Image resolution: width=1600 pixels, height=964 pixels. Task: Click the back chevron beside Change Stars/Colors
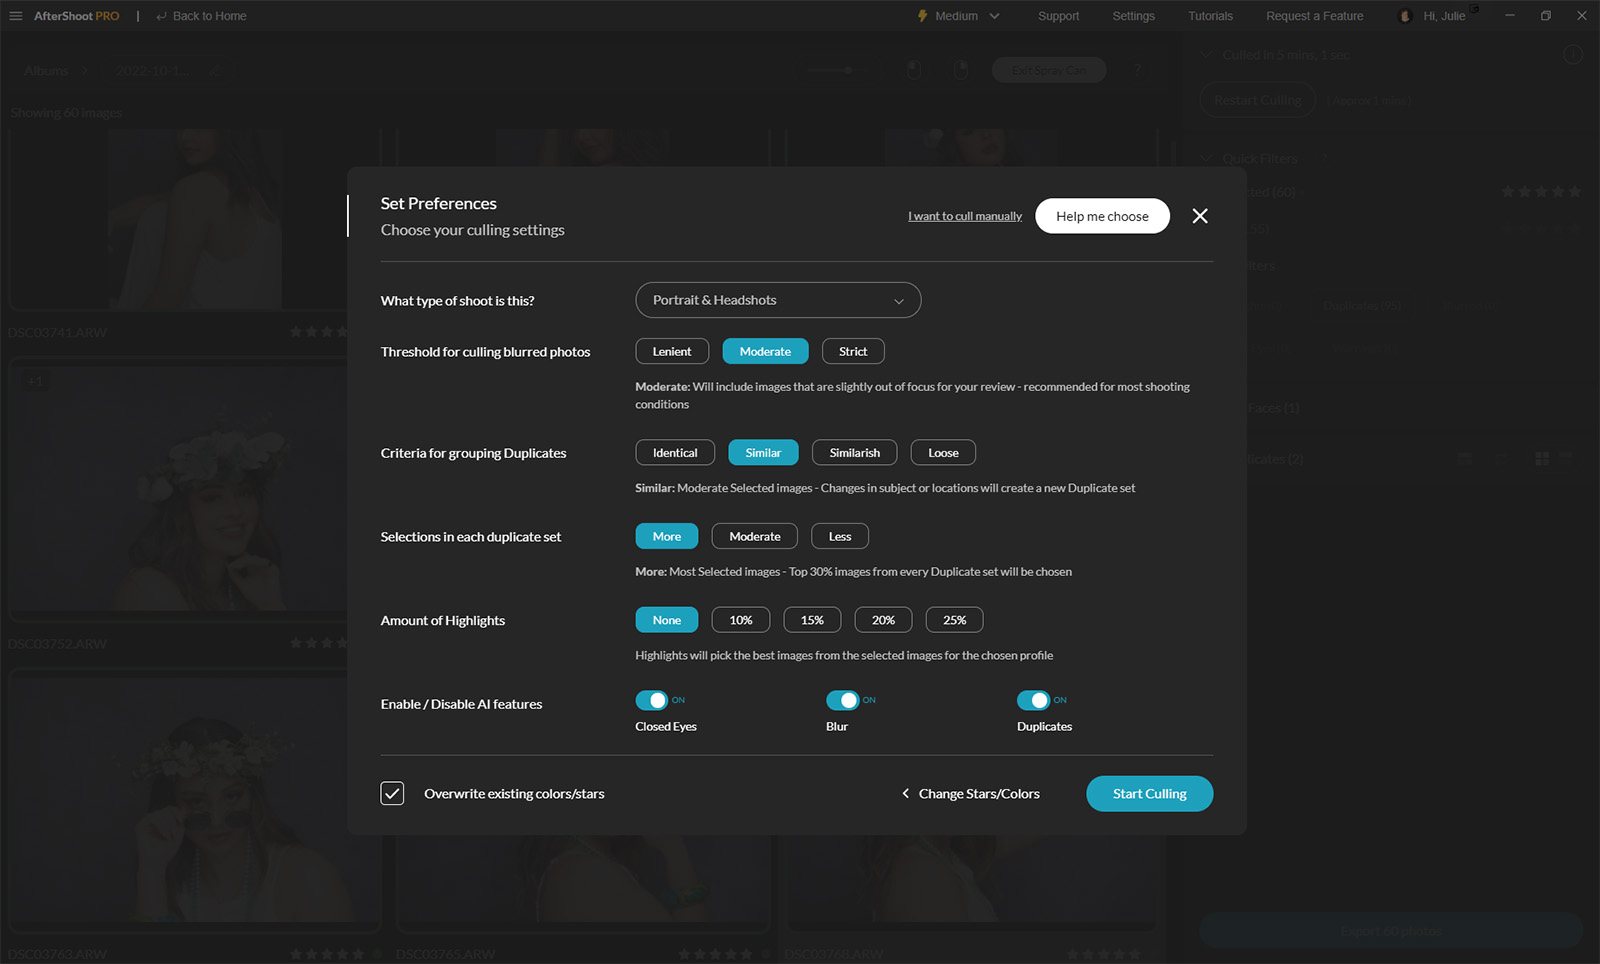pyautogui.click(x=906, y=794)
